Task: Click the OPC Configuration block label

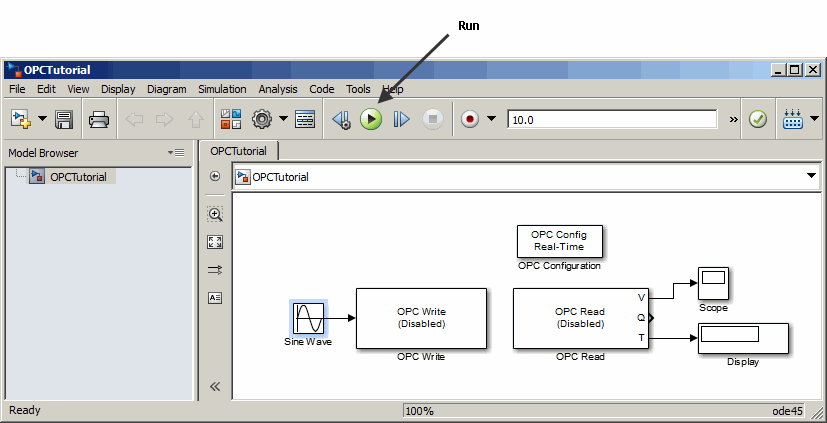Action: click(x=559, y=266)
